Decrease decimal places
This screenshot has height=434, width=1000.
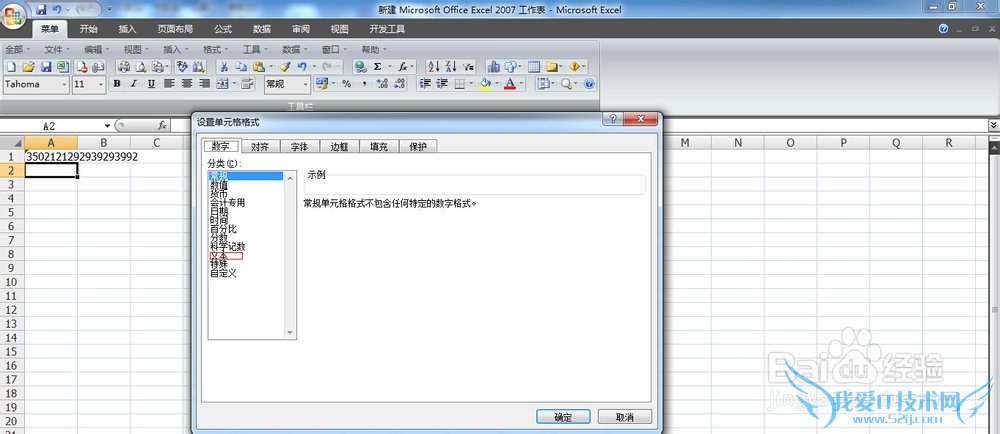tap(400, 84)
